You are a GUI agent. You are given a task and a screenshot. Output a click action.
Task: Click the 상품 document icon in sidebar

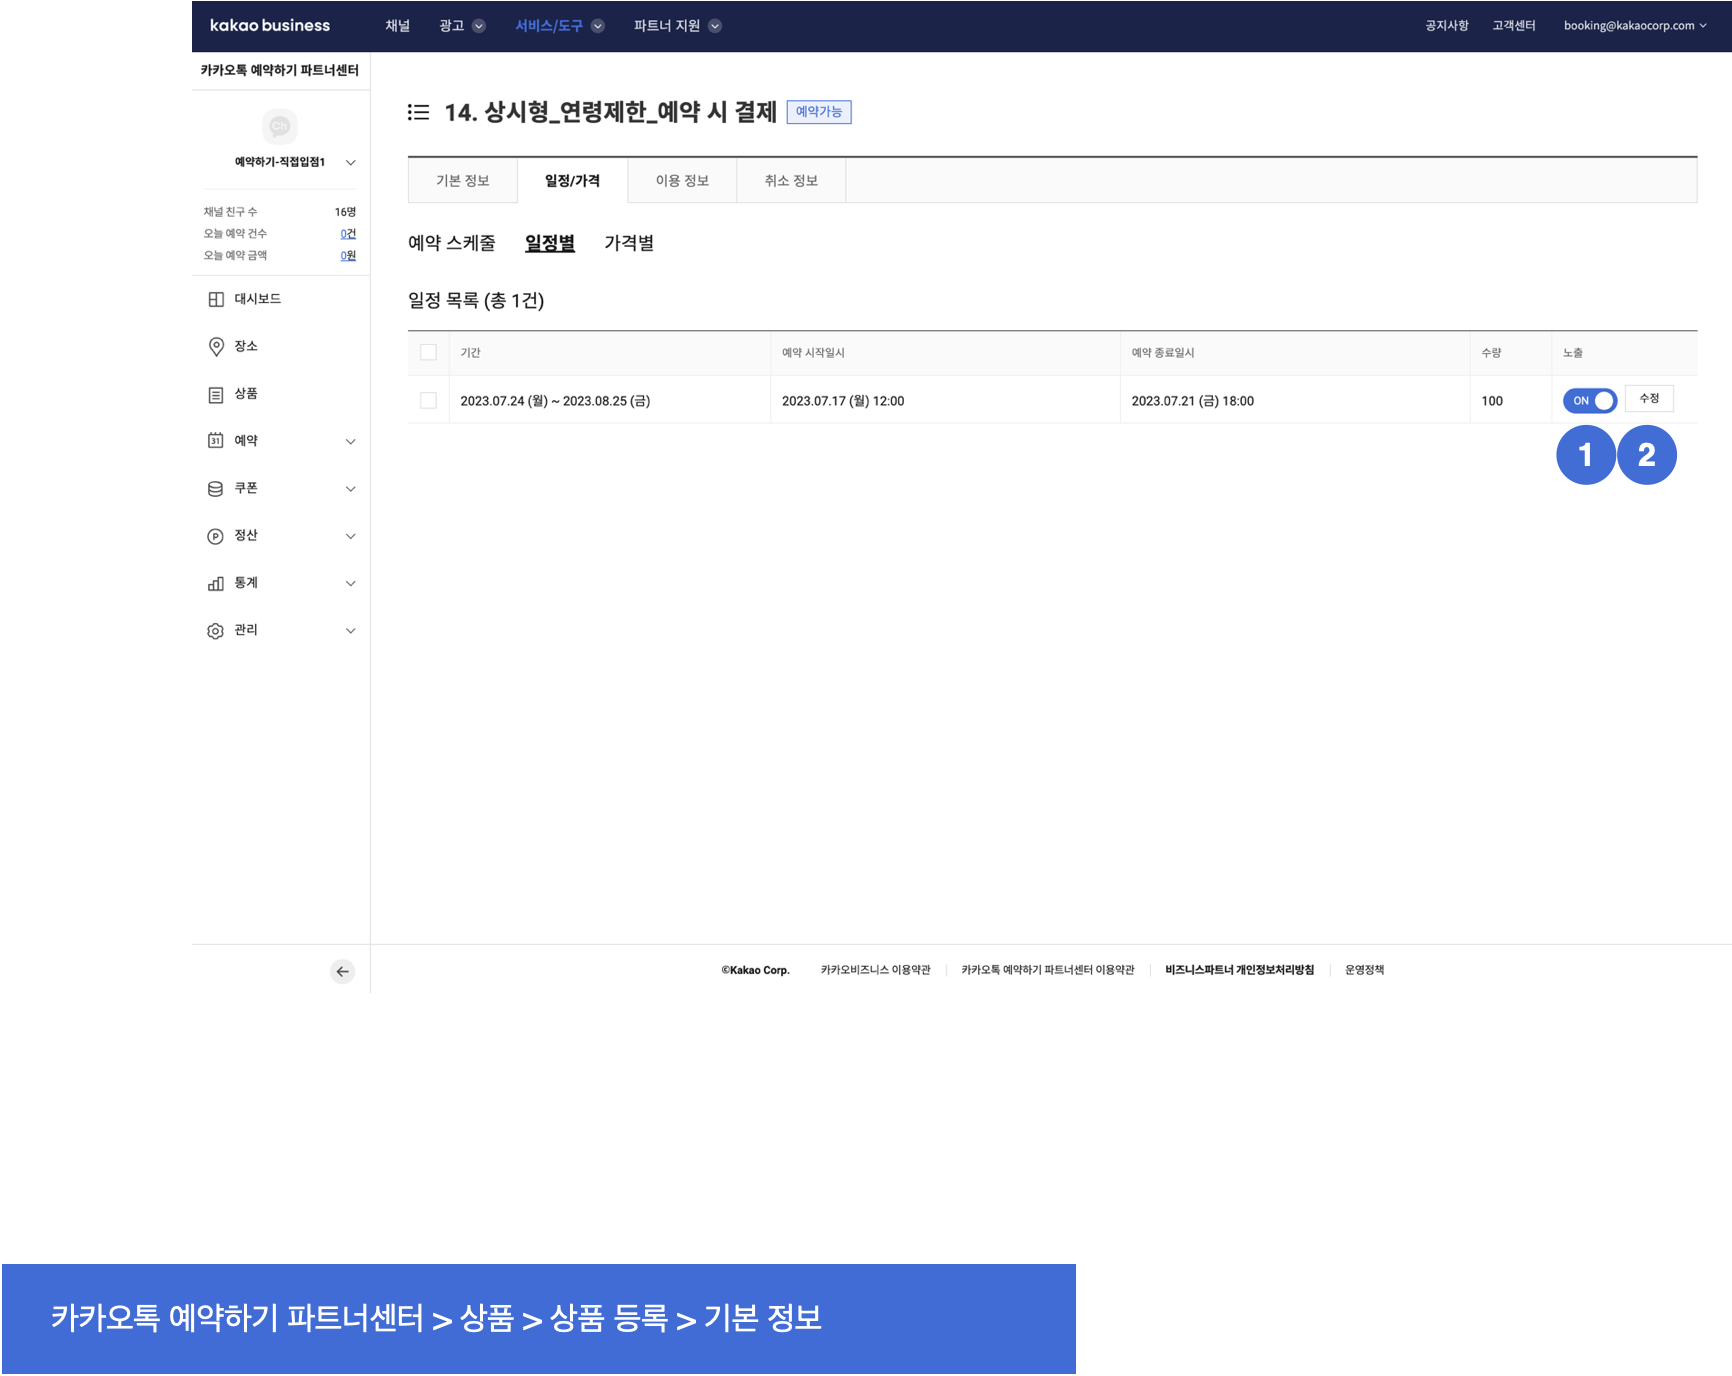(216, 394)
